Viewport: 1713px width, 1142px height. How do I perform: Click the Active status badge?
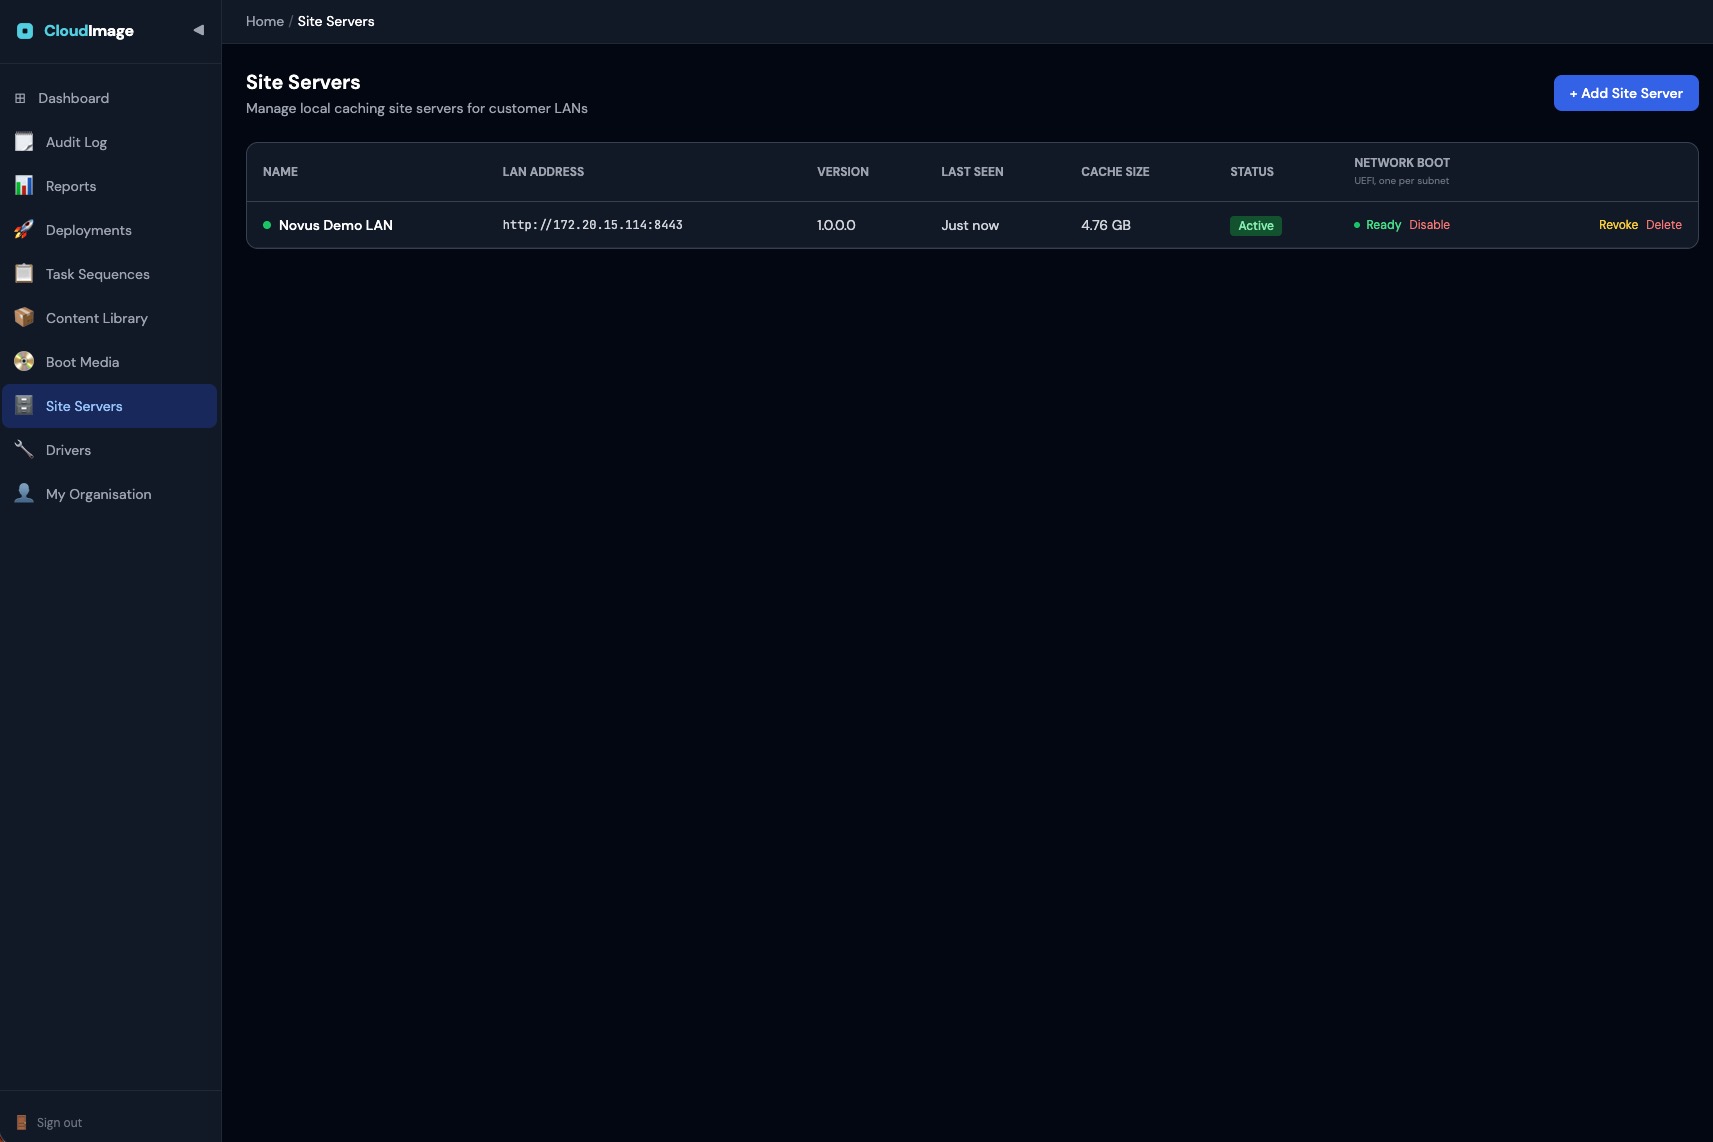point(1255,226)
